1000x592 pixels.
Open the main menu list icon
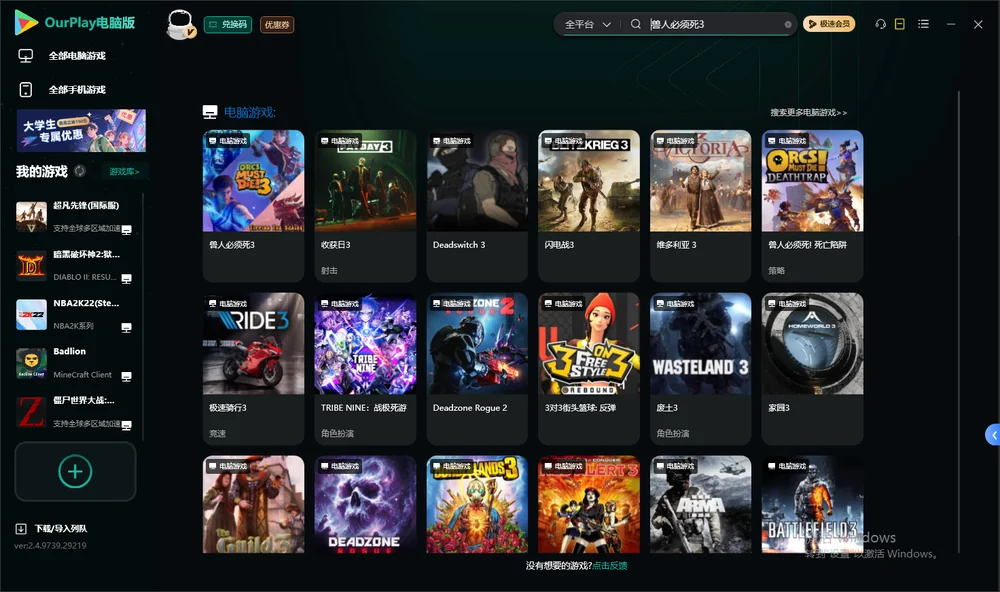pyautogui.click(x=923, y=24)
